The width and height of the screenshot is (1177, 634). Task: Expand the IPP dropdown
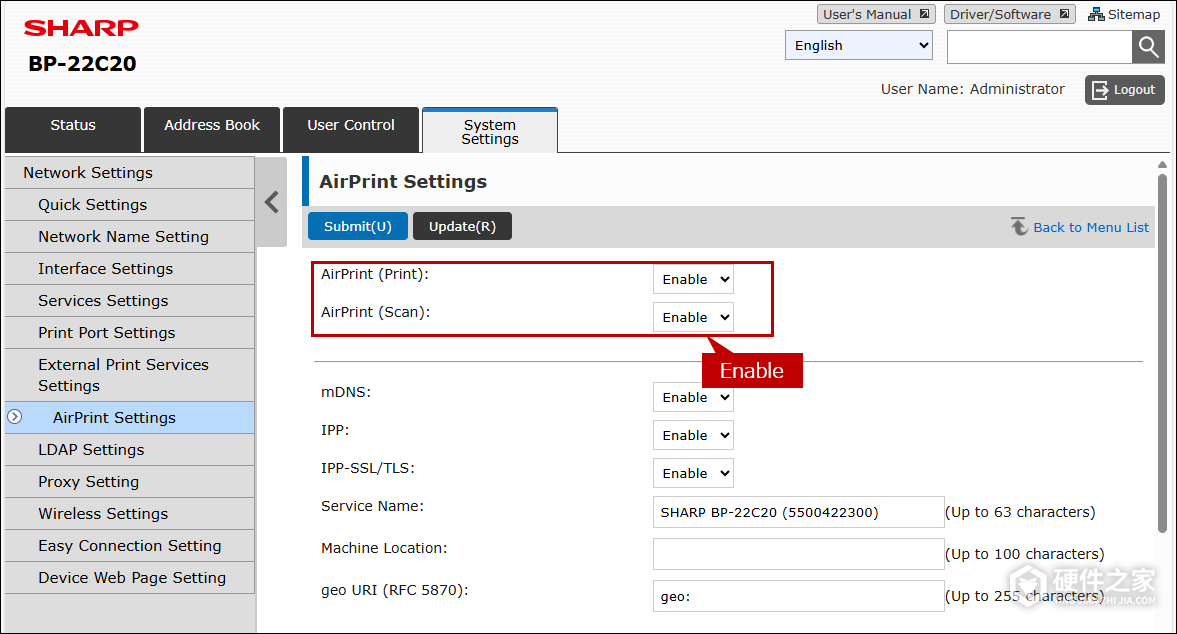tap(693, 435)
